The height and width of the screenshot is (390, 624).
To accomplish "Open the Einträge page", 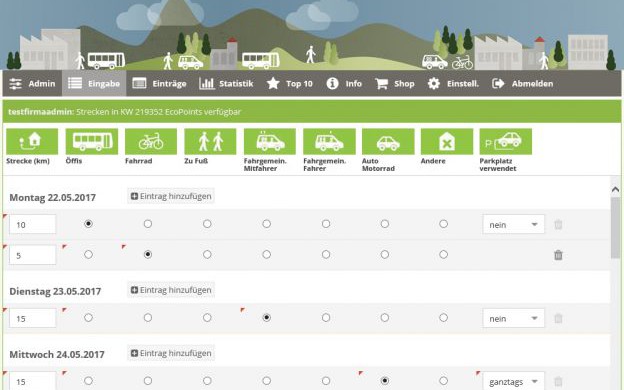I will click(x=159, y=84).
